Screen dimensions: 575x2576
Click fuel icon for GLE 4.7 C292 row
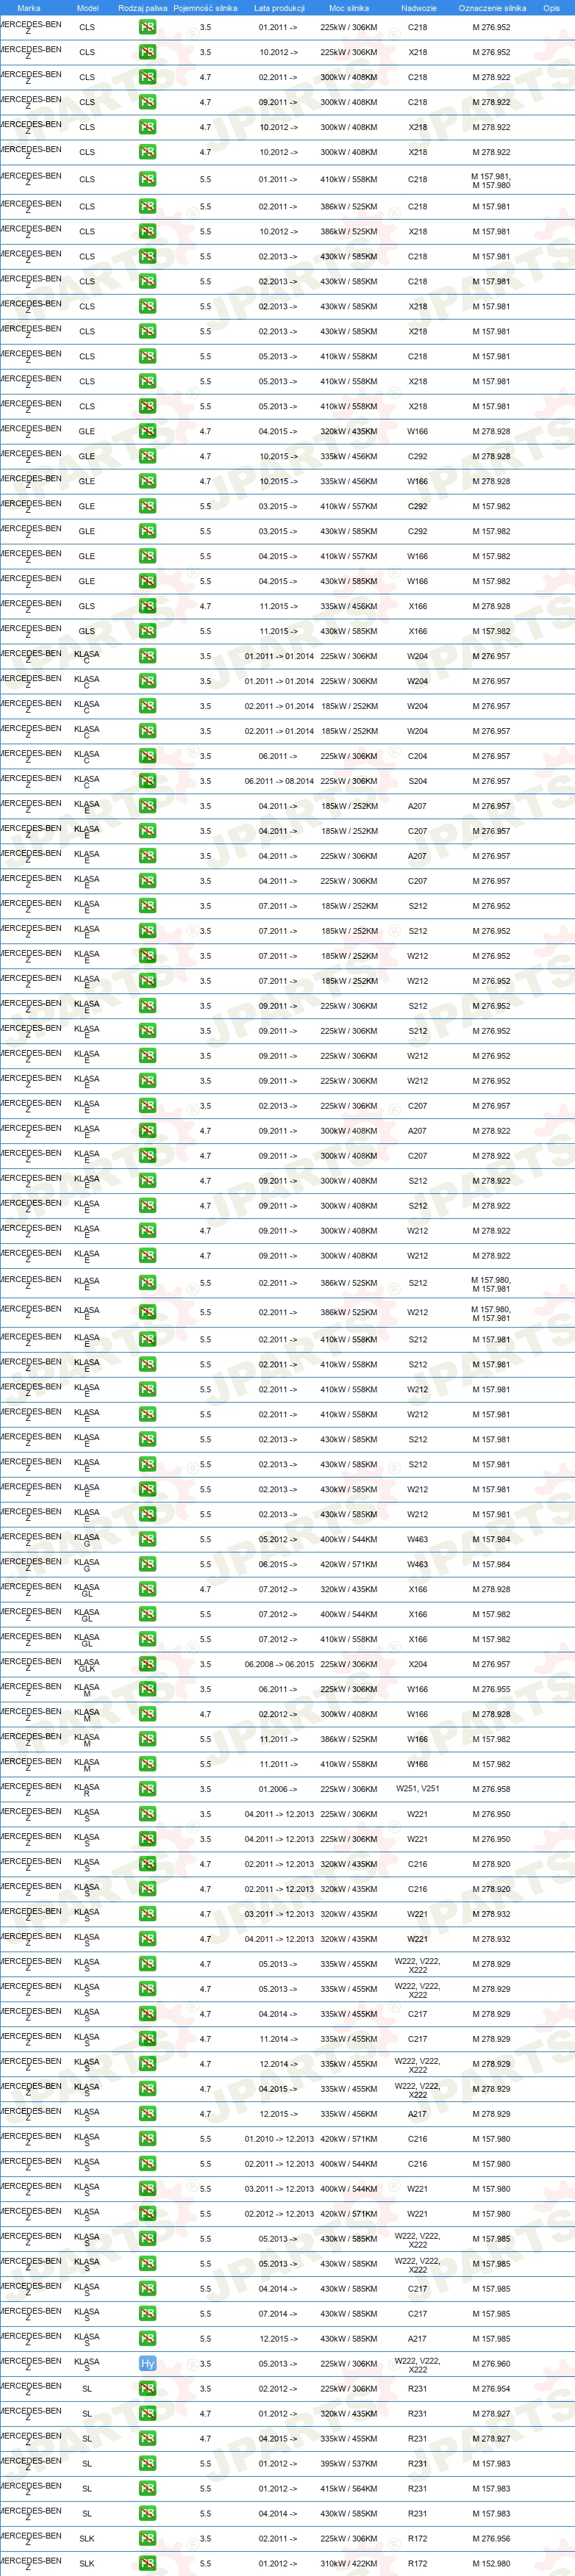(147, 457)
